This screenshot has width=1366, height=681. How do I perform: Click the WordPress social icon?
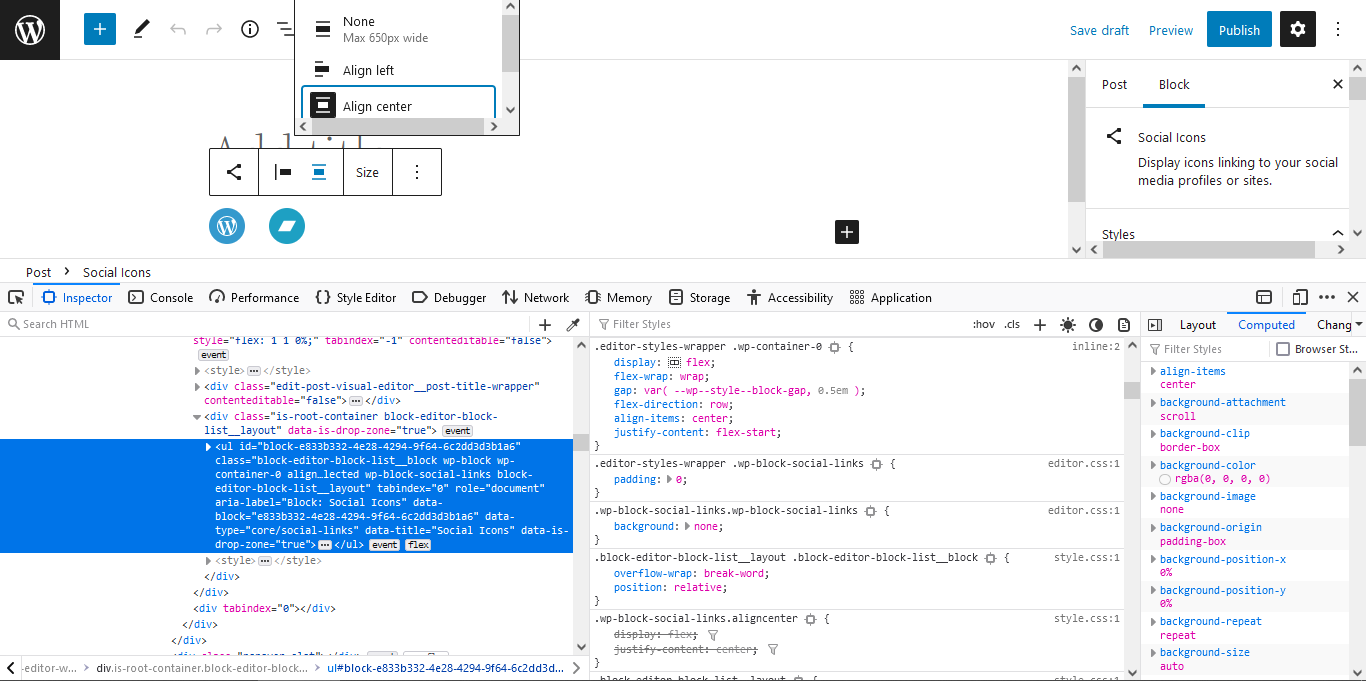tap(227, 226)
